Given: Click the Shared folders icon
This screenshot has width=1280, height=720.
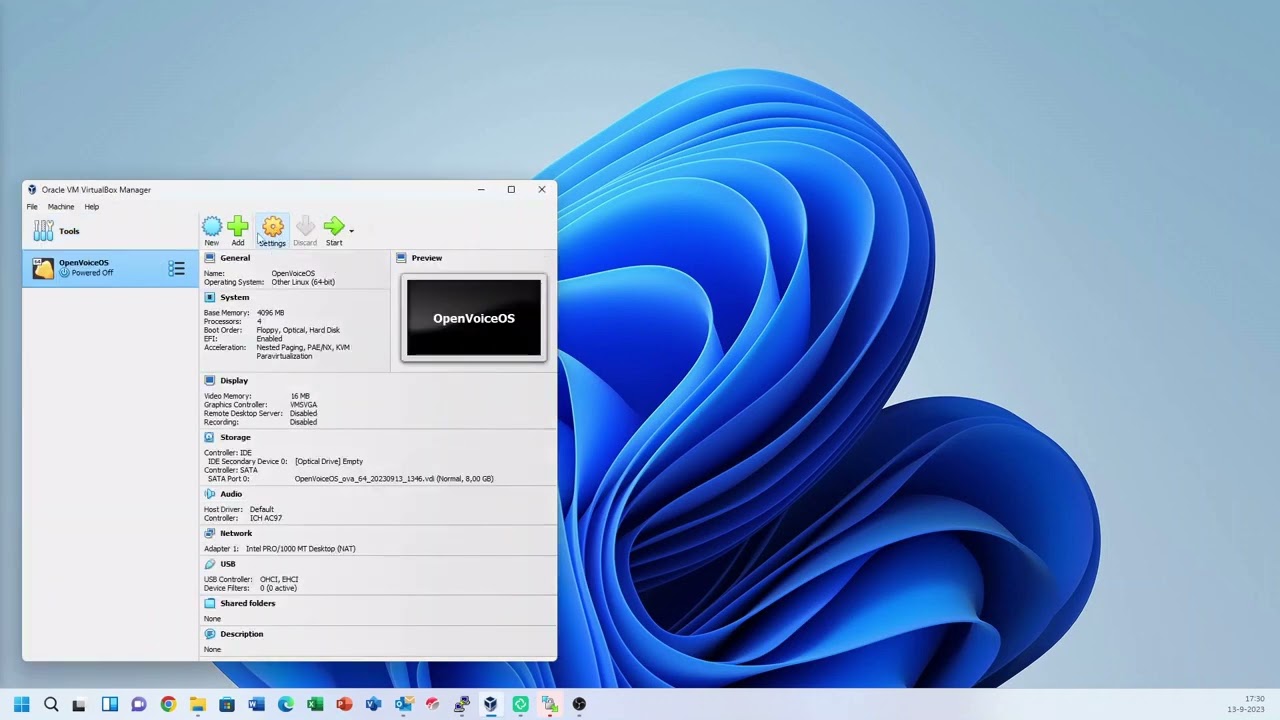Looking at the screenshot, I should pyautogui.click(x=210, y=603).
